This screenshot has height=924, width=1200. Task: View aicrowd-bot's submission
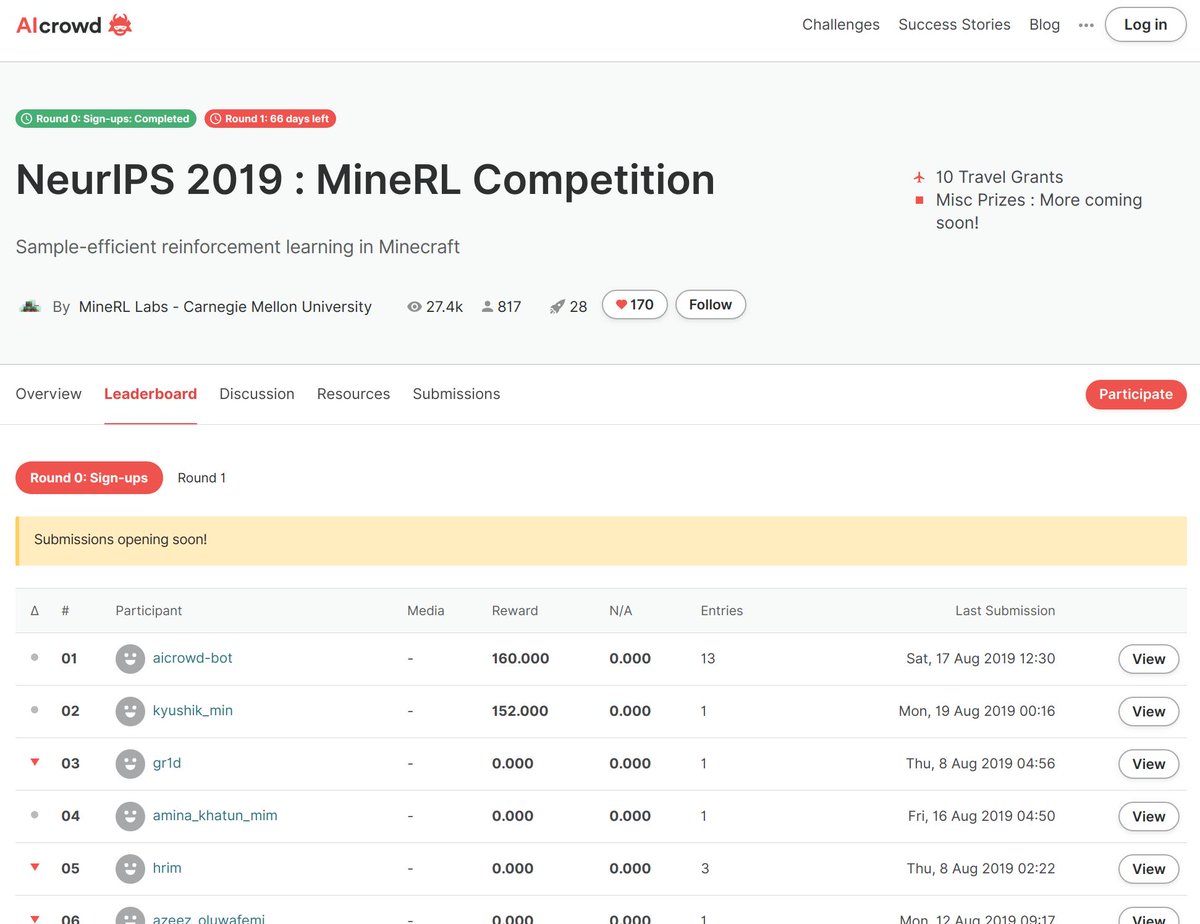pos(1148,659)
